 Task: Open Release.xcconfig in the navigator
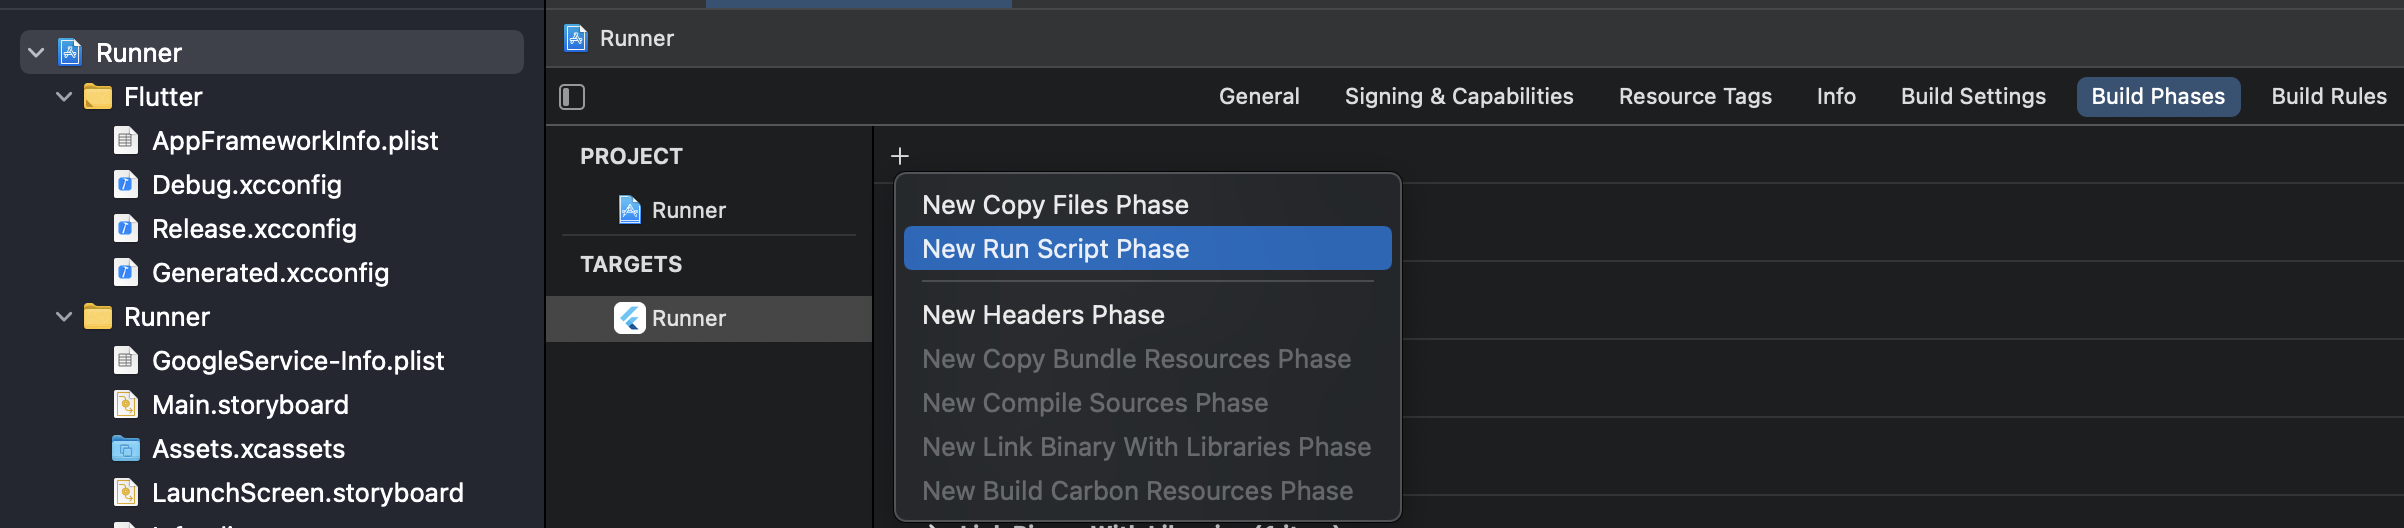[254, 229]
